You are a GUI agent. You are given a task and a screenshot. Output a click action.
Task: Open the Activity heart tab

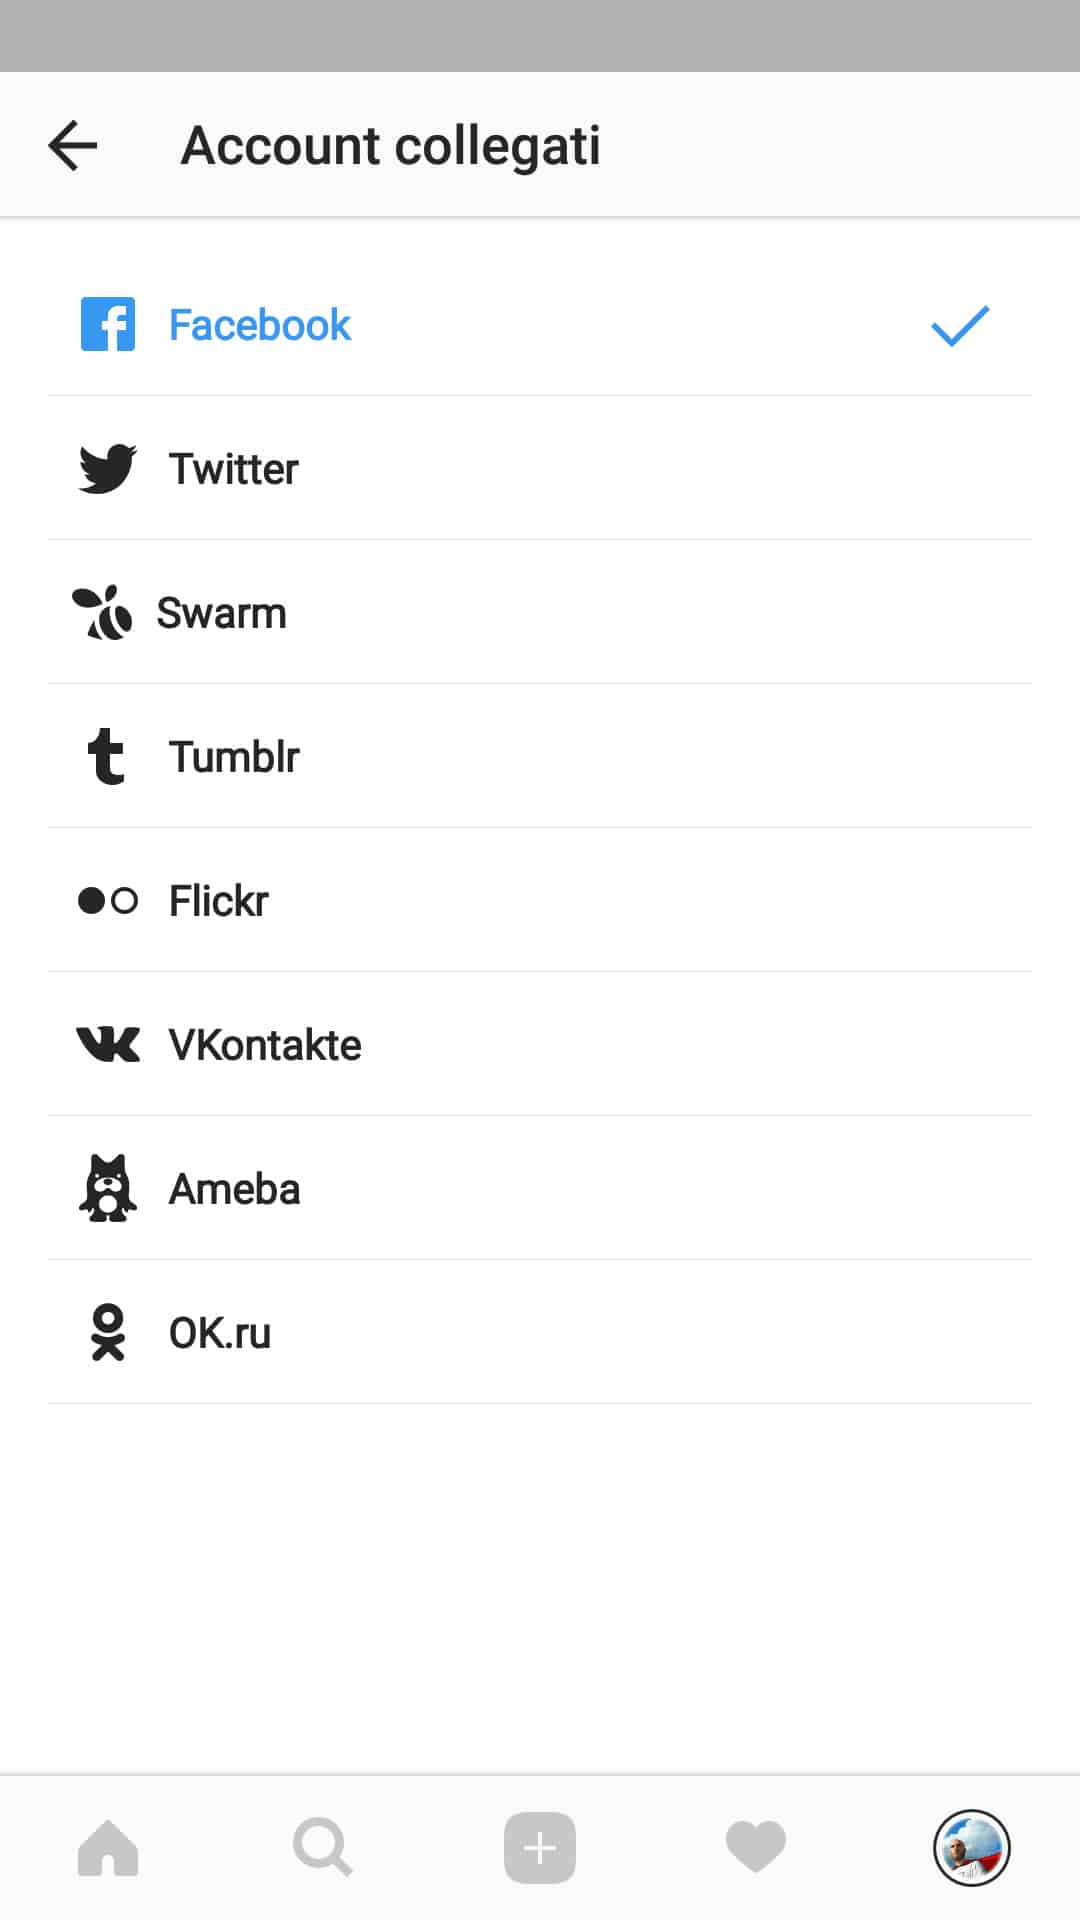(756, 1848)
